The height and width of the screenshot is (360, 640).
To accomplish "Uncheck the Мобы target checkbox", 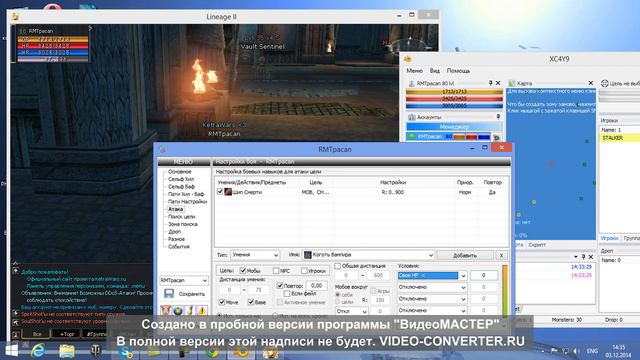I will pos(243,270).
